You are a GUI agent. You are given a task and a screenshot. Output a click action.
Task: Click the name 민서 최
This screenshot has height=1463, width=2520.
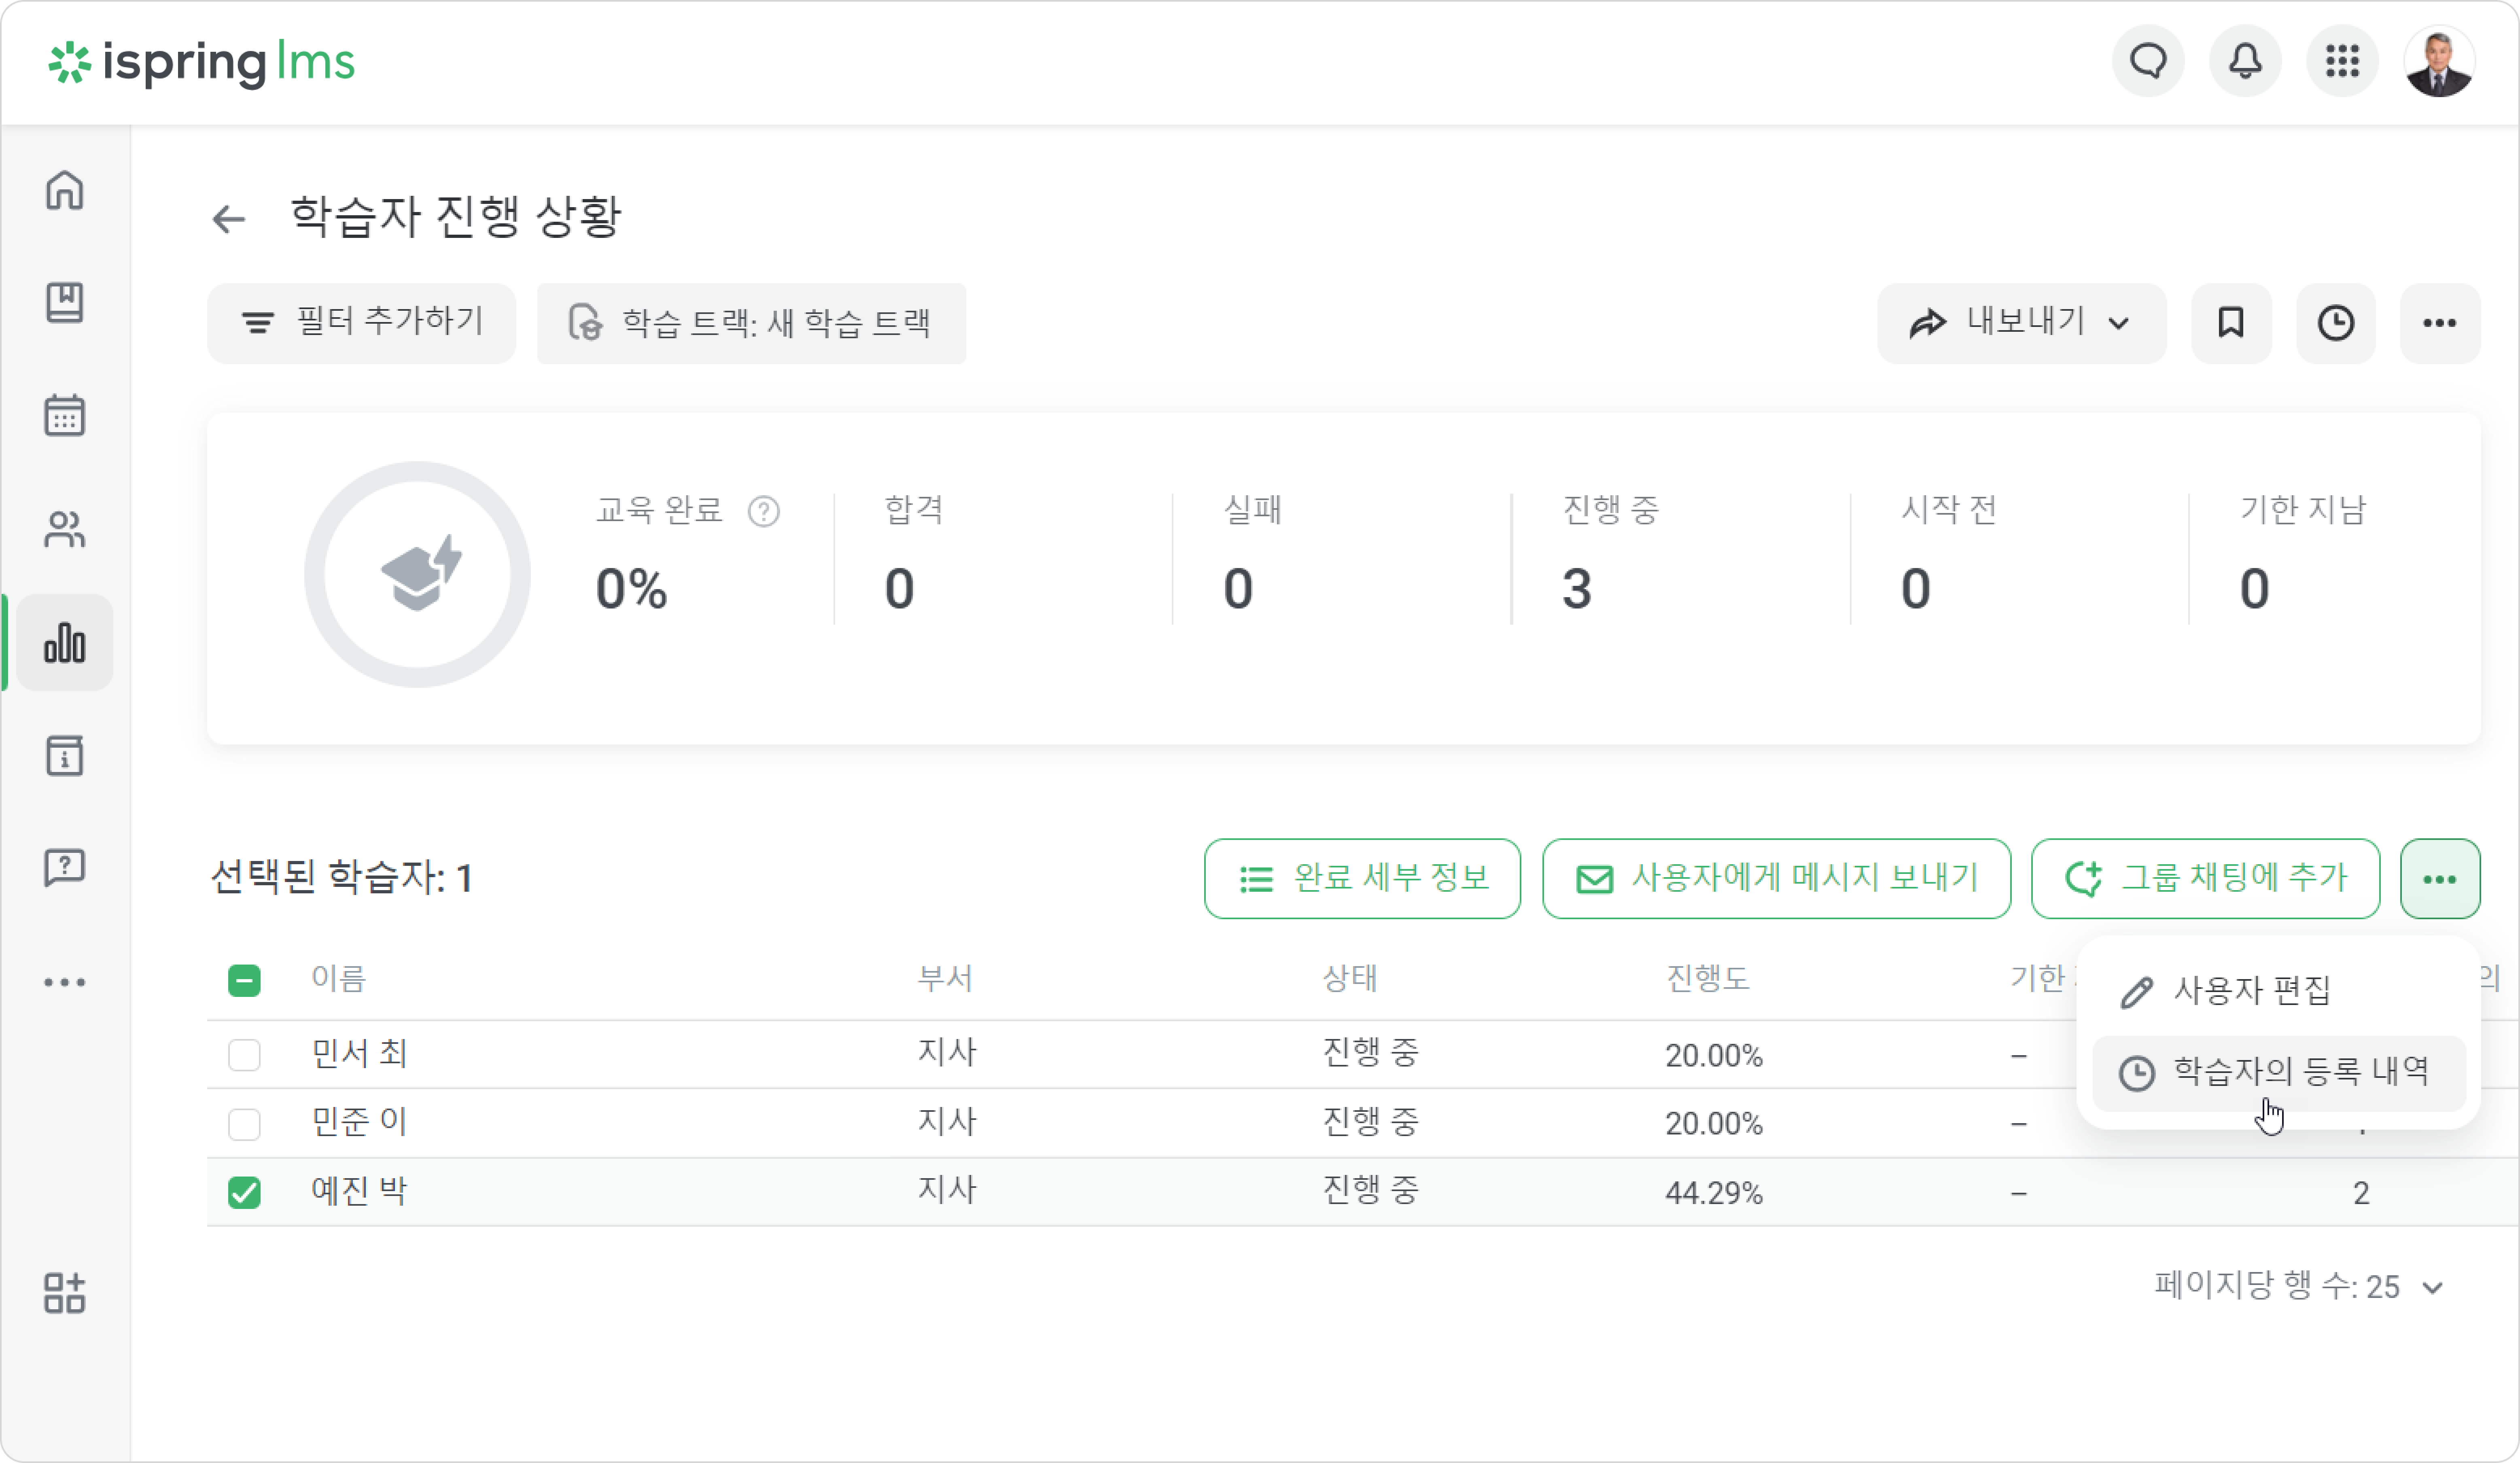(x=359, y=1053)
